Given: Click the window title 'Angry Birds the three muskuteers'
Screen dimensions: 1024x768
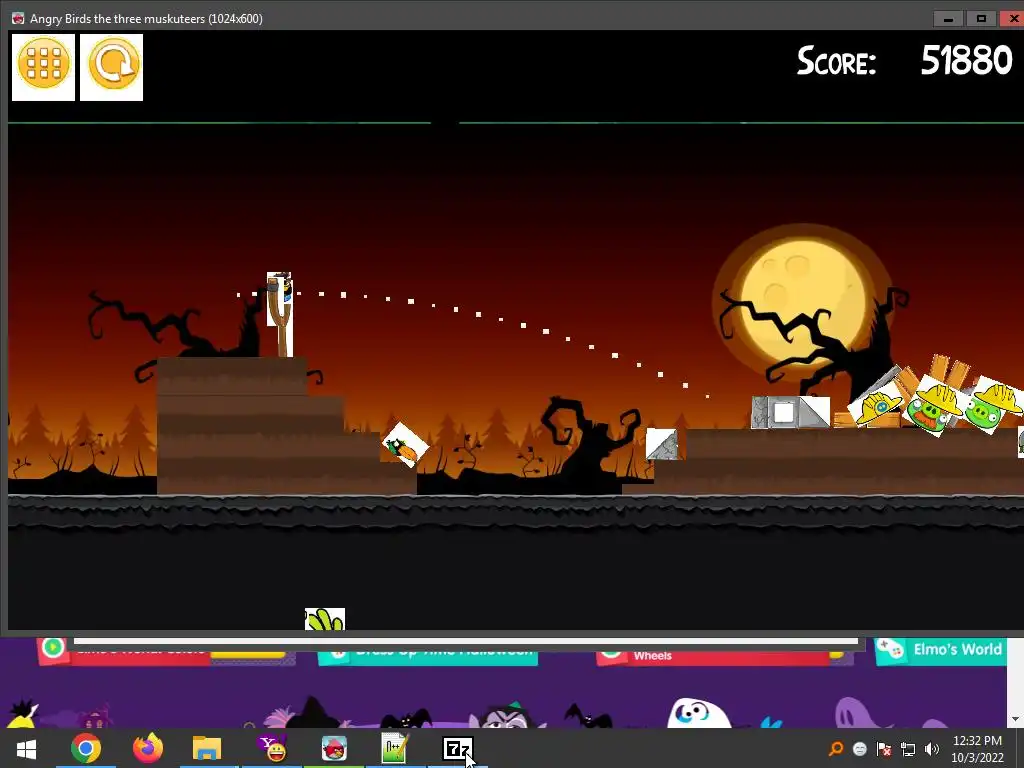Looking at the screenshot, I should pyautogui.click(x=146, y=18).
